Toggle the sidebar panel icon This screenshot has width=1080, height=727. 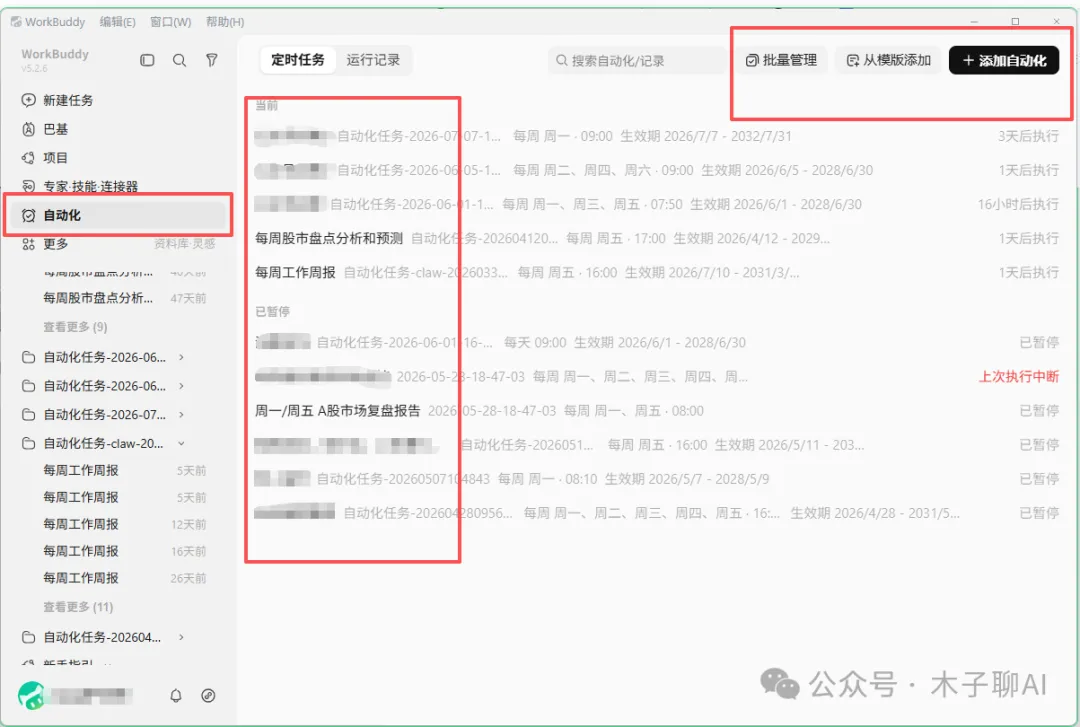click(x=147, y=60)
